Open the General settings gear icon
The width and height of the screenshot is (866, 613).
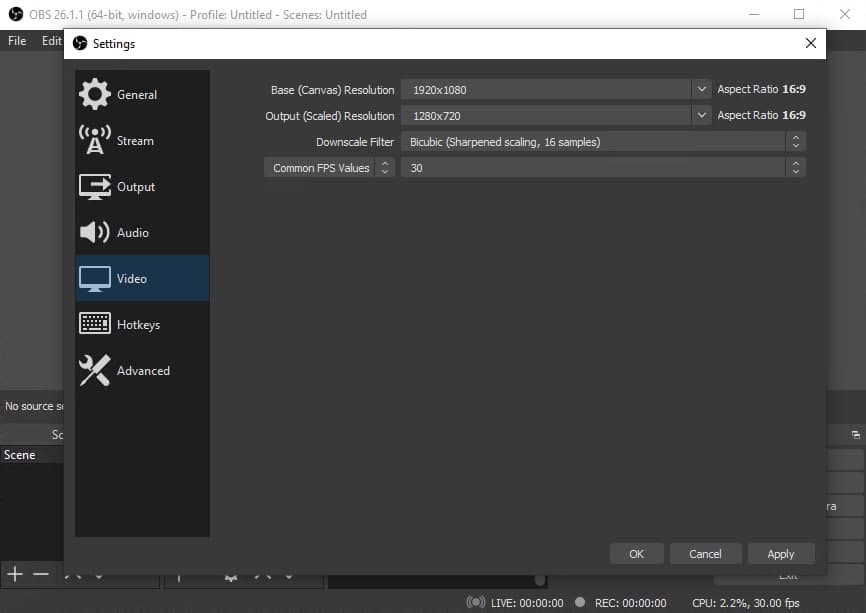95,94
